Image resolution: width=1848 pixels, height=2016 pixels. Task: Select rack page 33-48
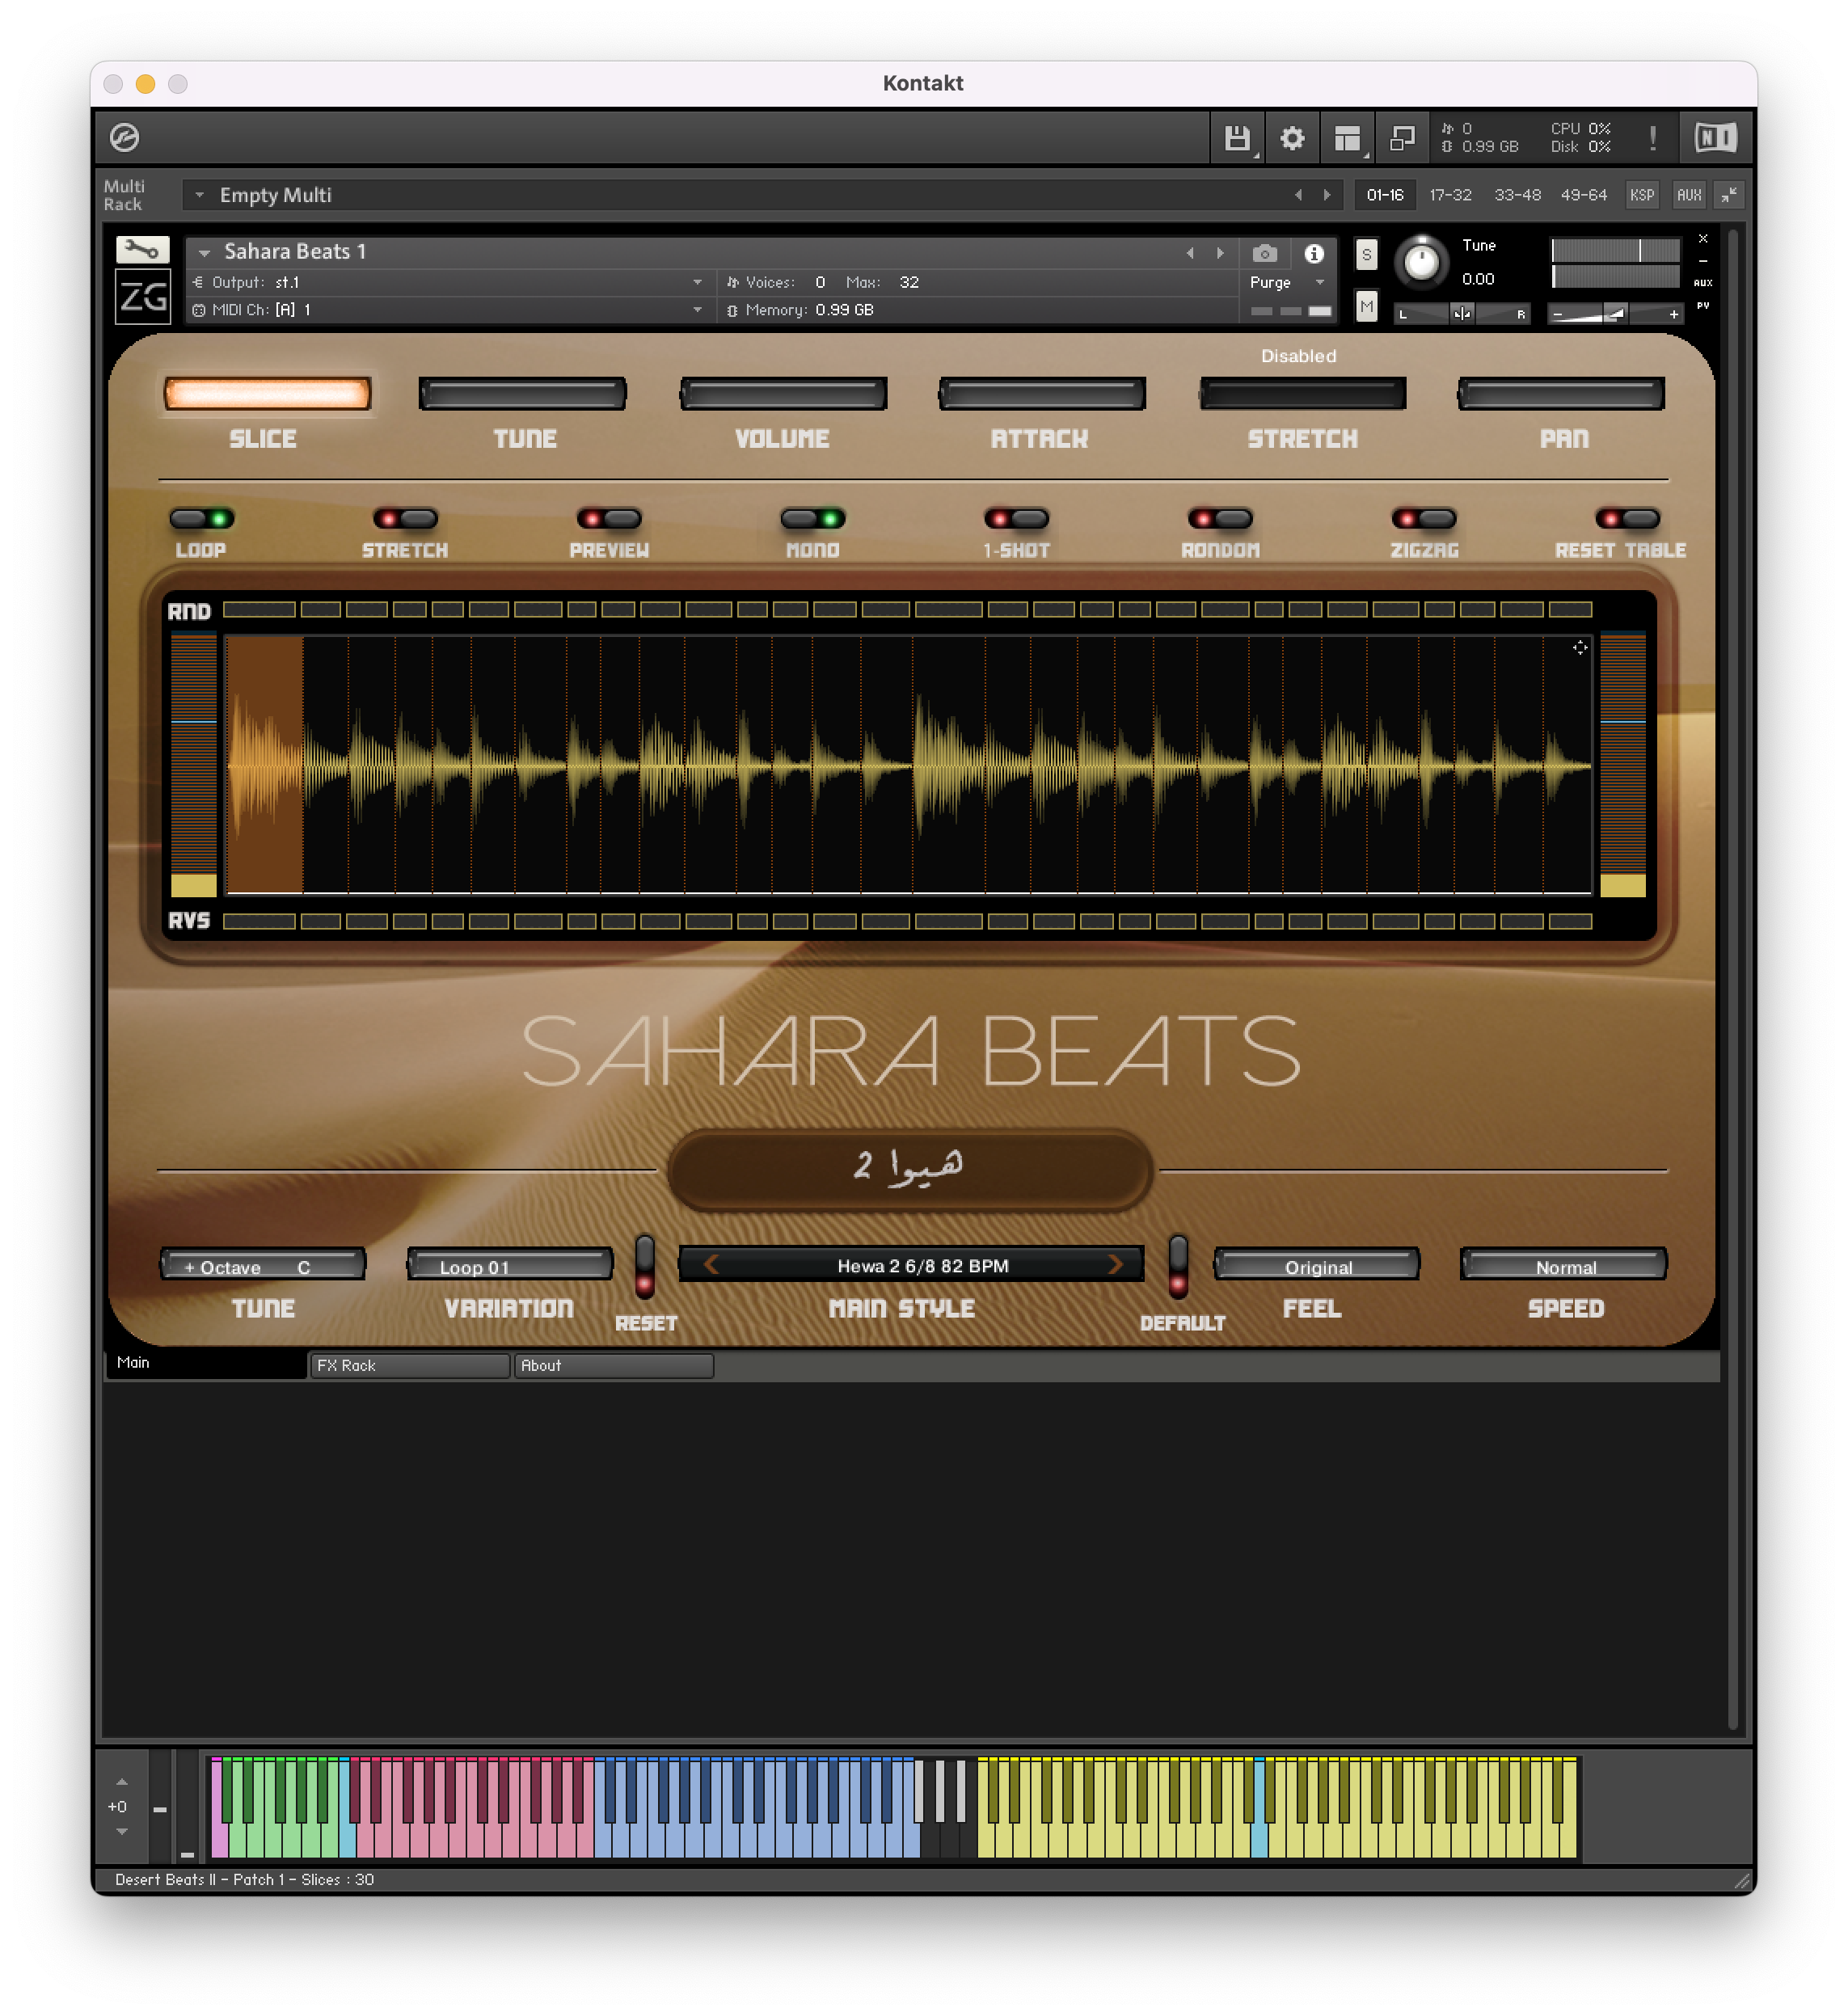(1517, 195)
